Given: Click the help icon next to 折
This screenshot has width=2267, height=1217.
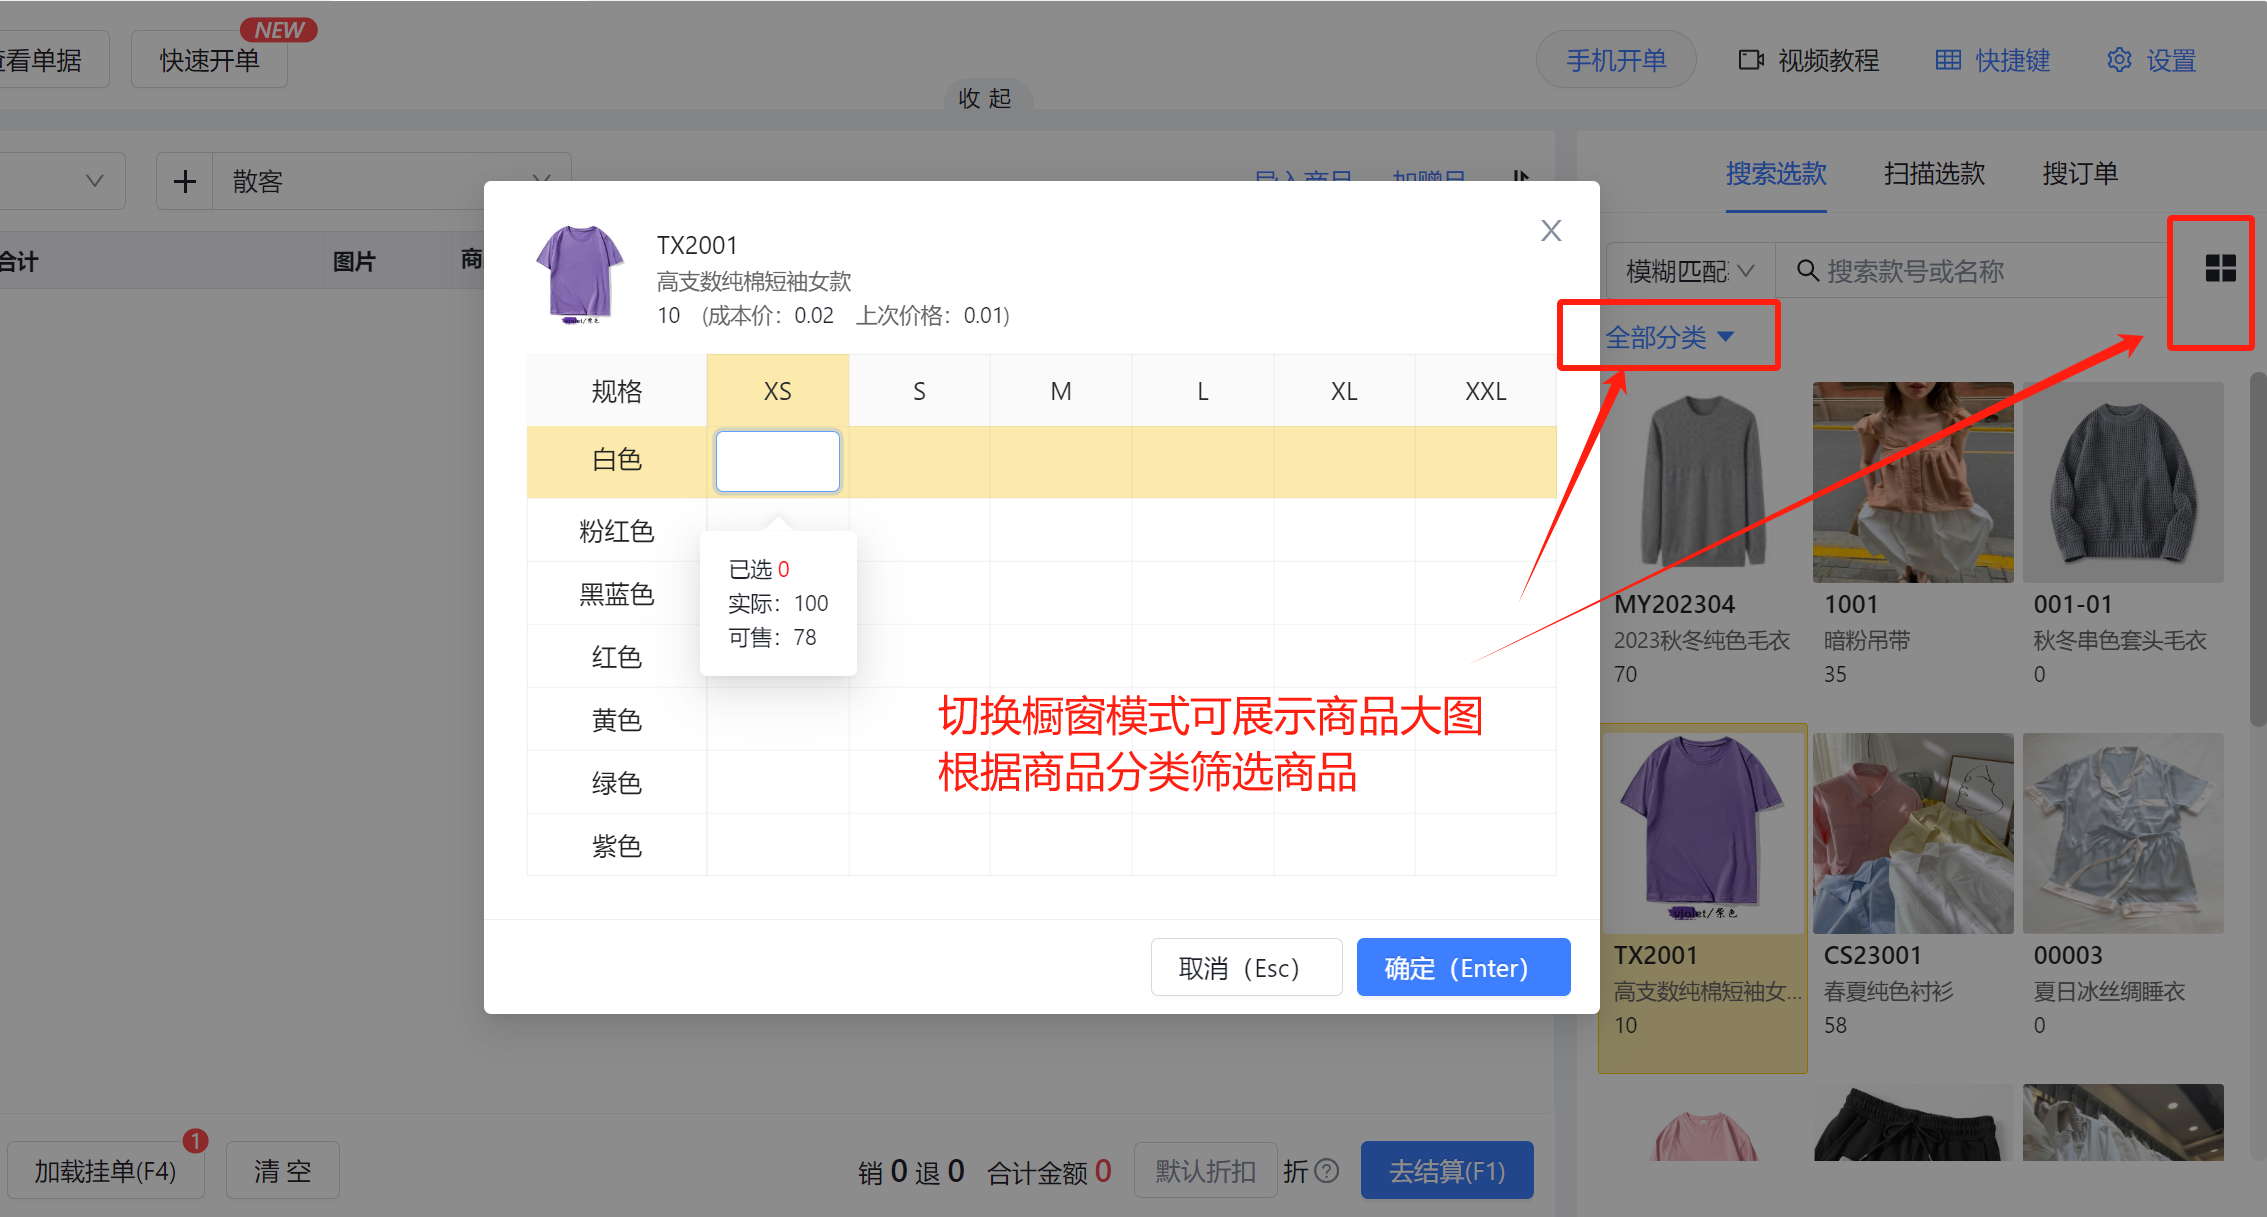Looking at the screenshot, I should (1327, 1171).
